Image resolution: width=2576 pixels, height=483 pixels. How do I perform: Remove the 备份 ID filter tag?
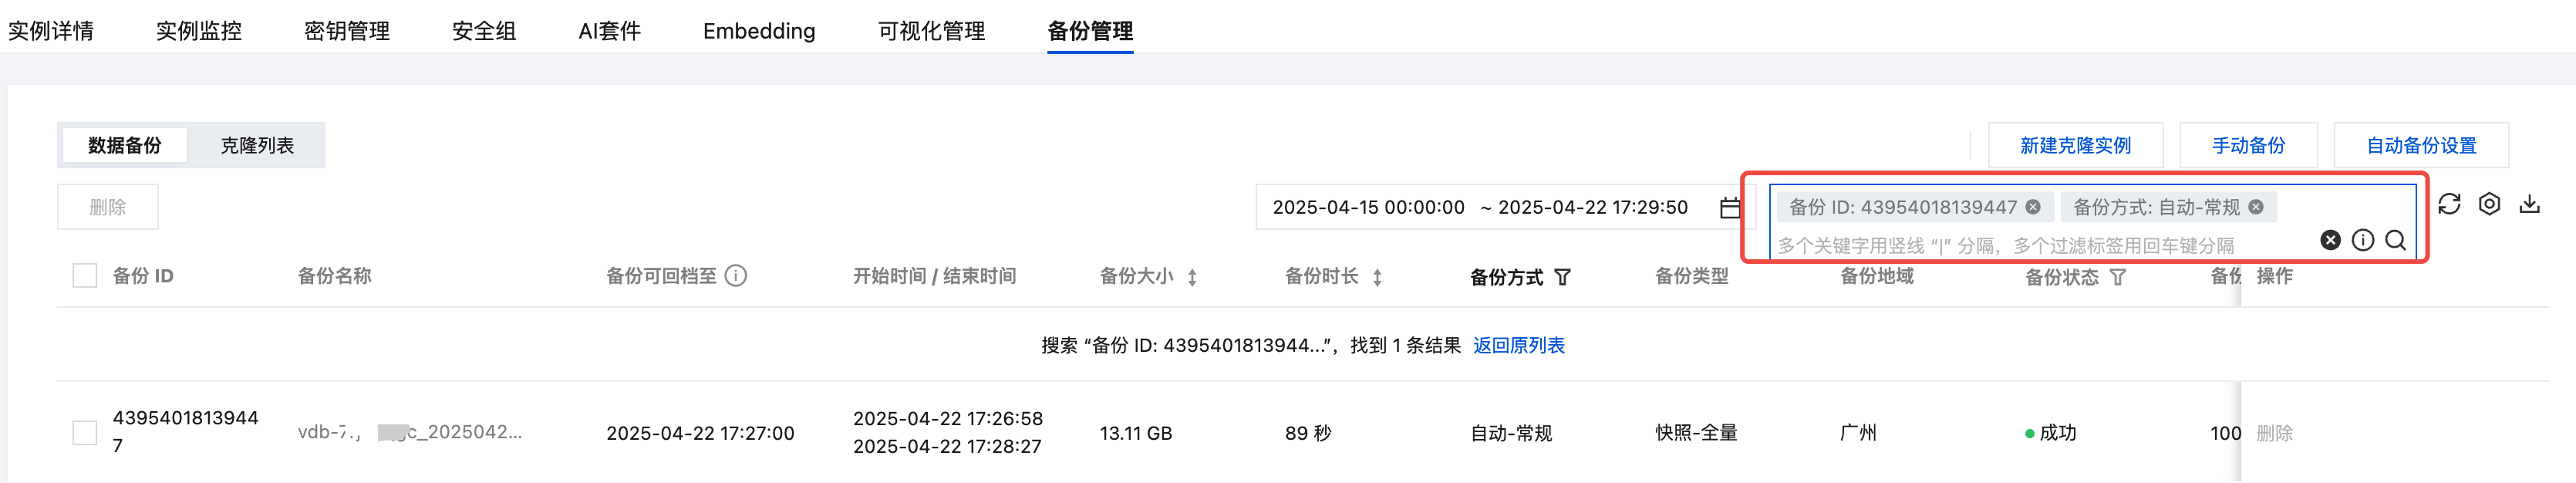(x=2033, y=207)
